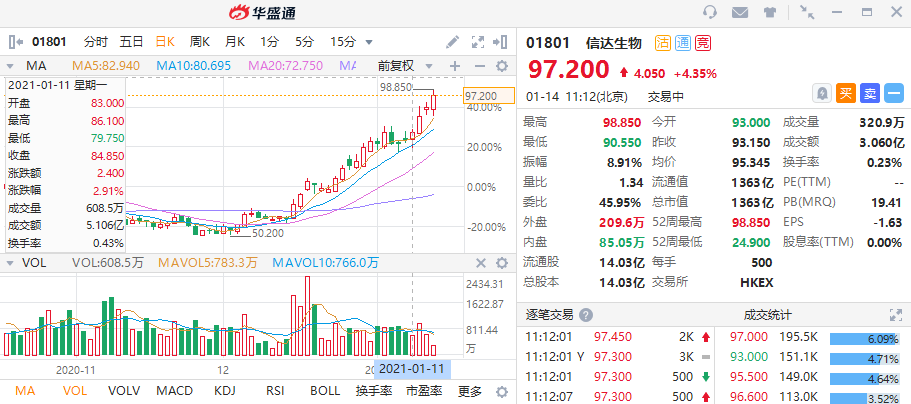Collapse the left panel next to code 01801
911x404 pixels.
(16, 42)
